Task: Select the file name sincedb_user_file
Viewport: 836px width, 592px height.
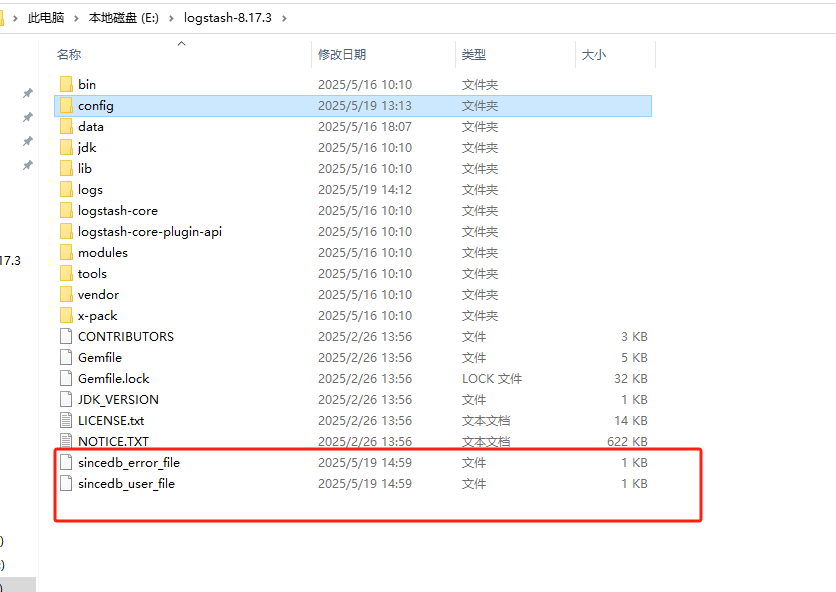Action: tap(126, 483)
